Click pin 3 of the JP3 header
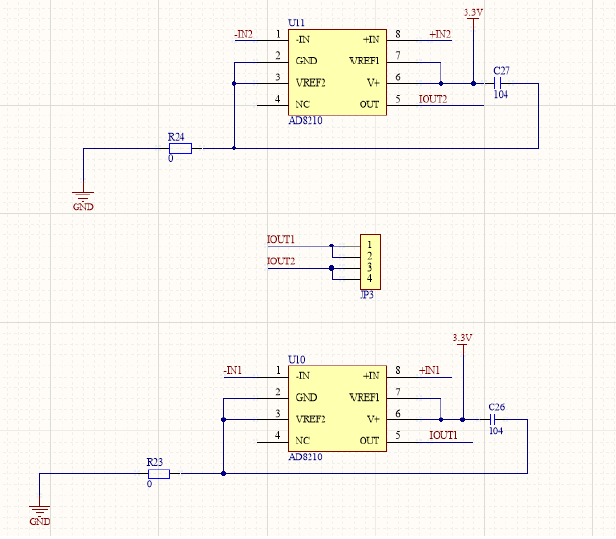Screen dimensions: 616x539 370,268
